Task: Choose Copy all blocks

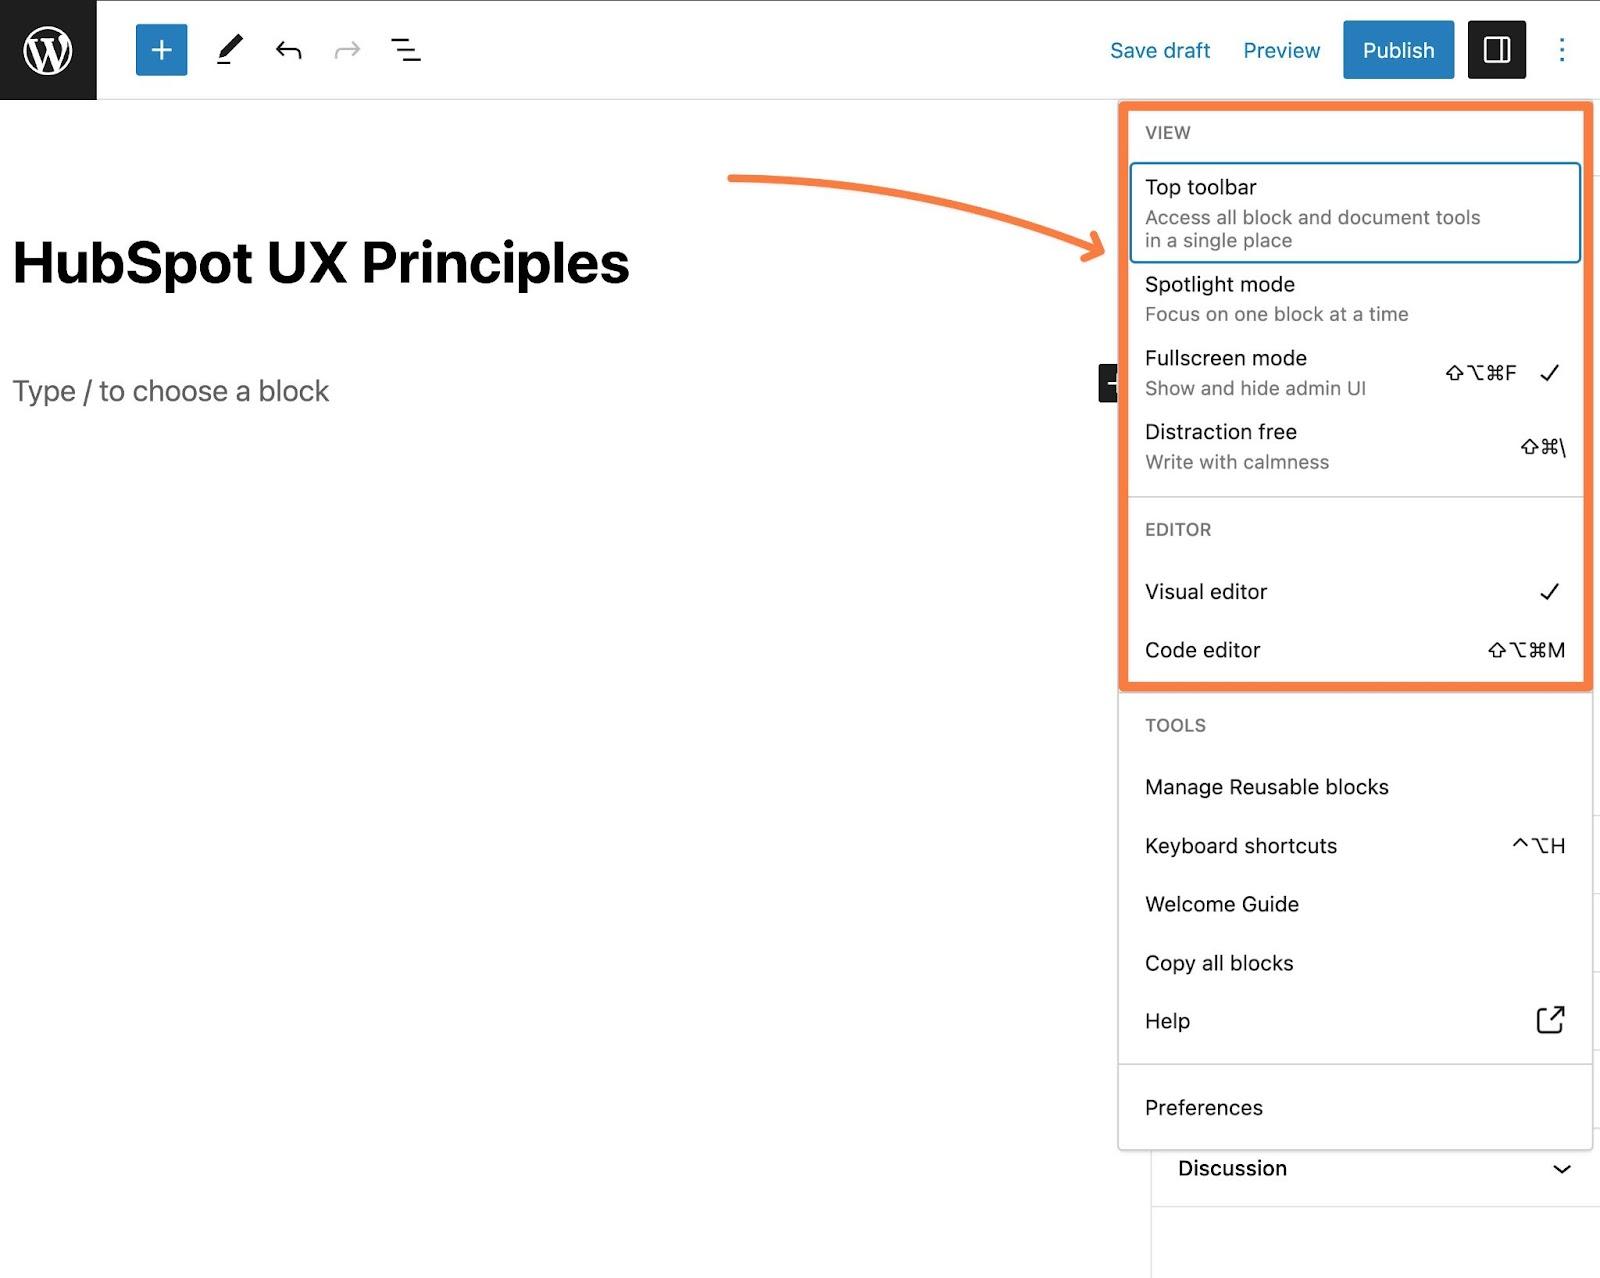Action: coord(1355,963)
